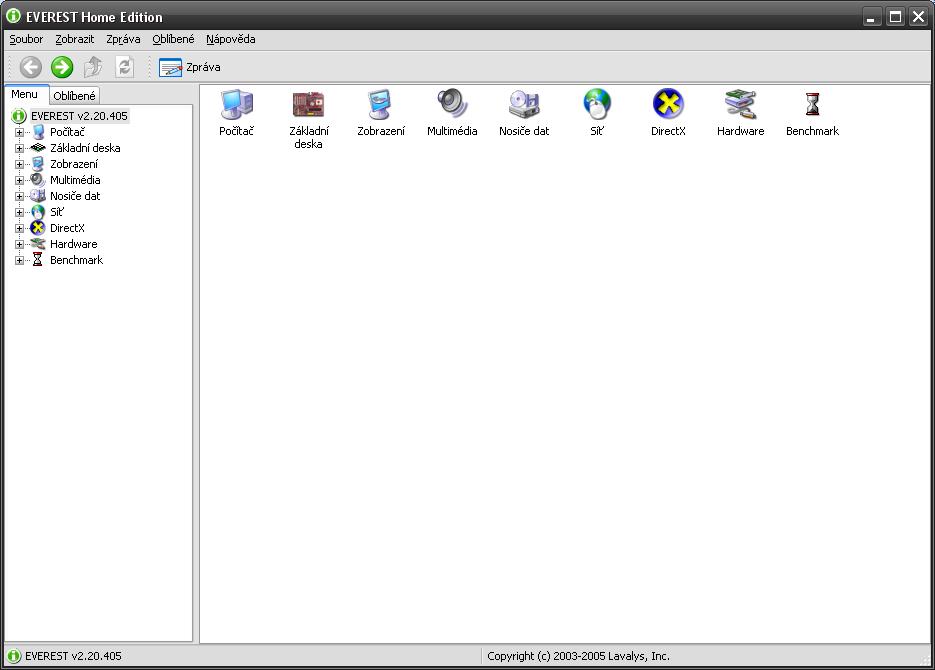Maximize the EVEREST window
This screenshot has height=670, width=935.
895,17
